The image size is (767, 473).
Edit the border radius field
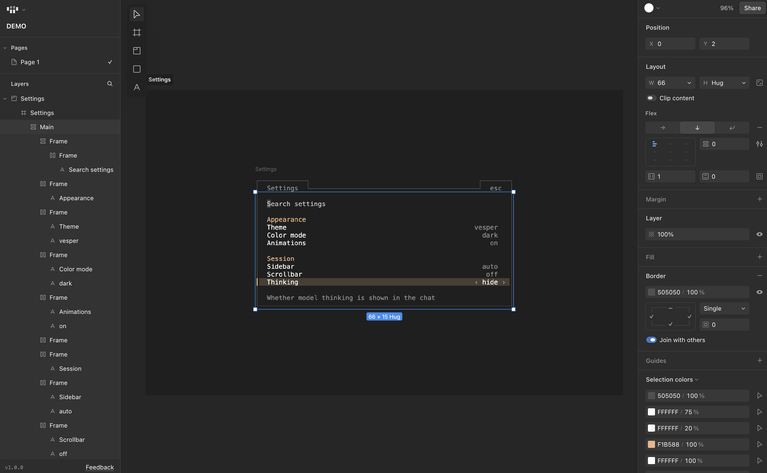pos(724,324)
